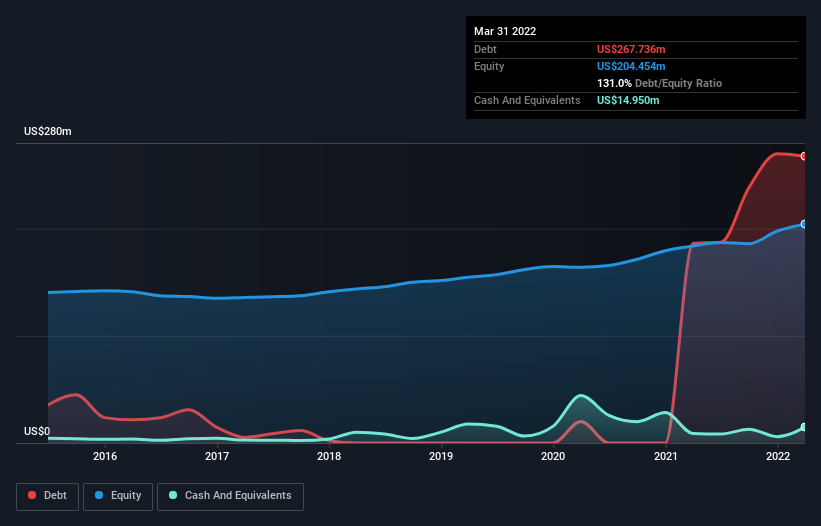The image size is (821, 526).
Task: Click the 2021 x-axis label
Action: pyautogui.click(x=665, y=456)
